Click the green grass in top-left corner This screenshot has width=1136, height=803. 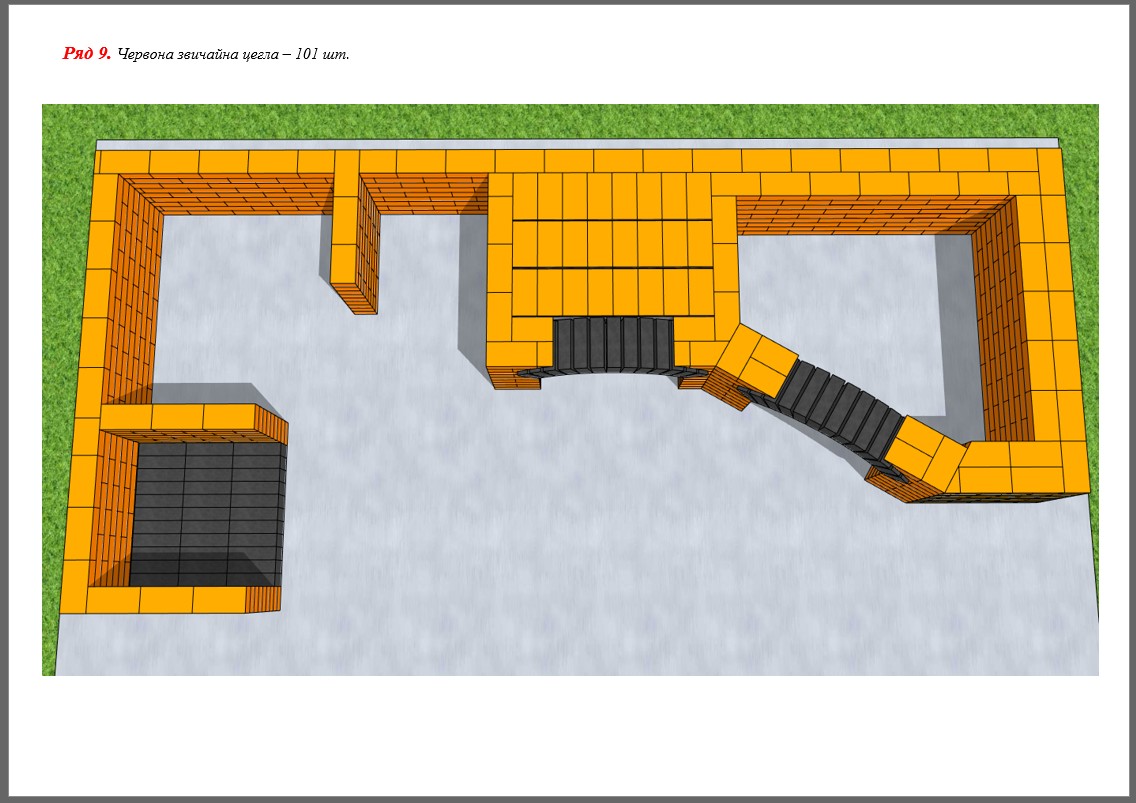[65, 125]
